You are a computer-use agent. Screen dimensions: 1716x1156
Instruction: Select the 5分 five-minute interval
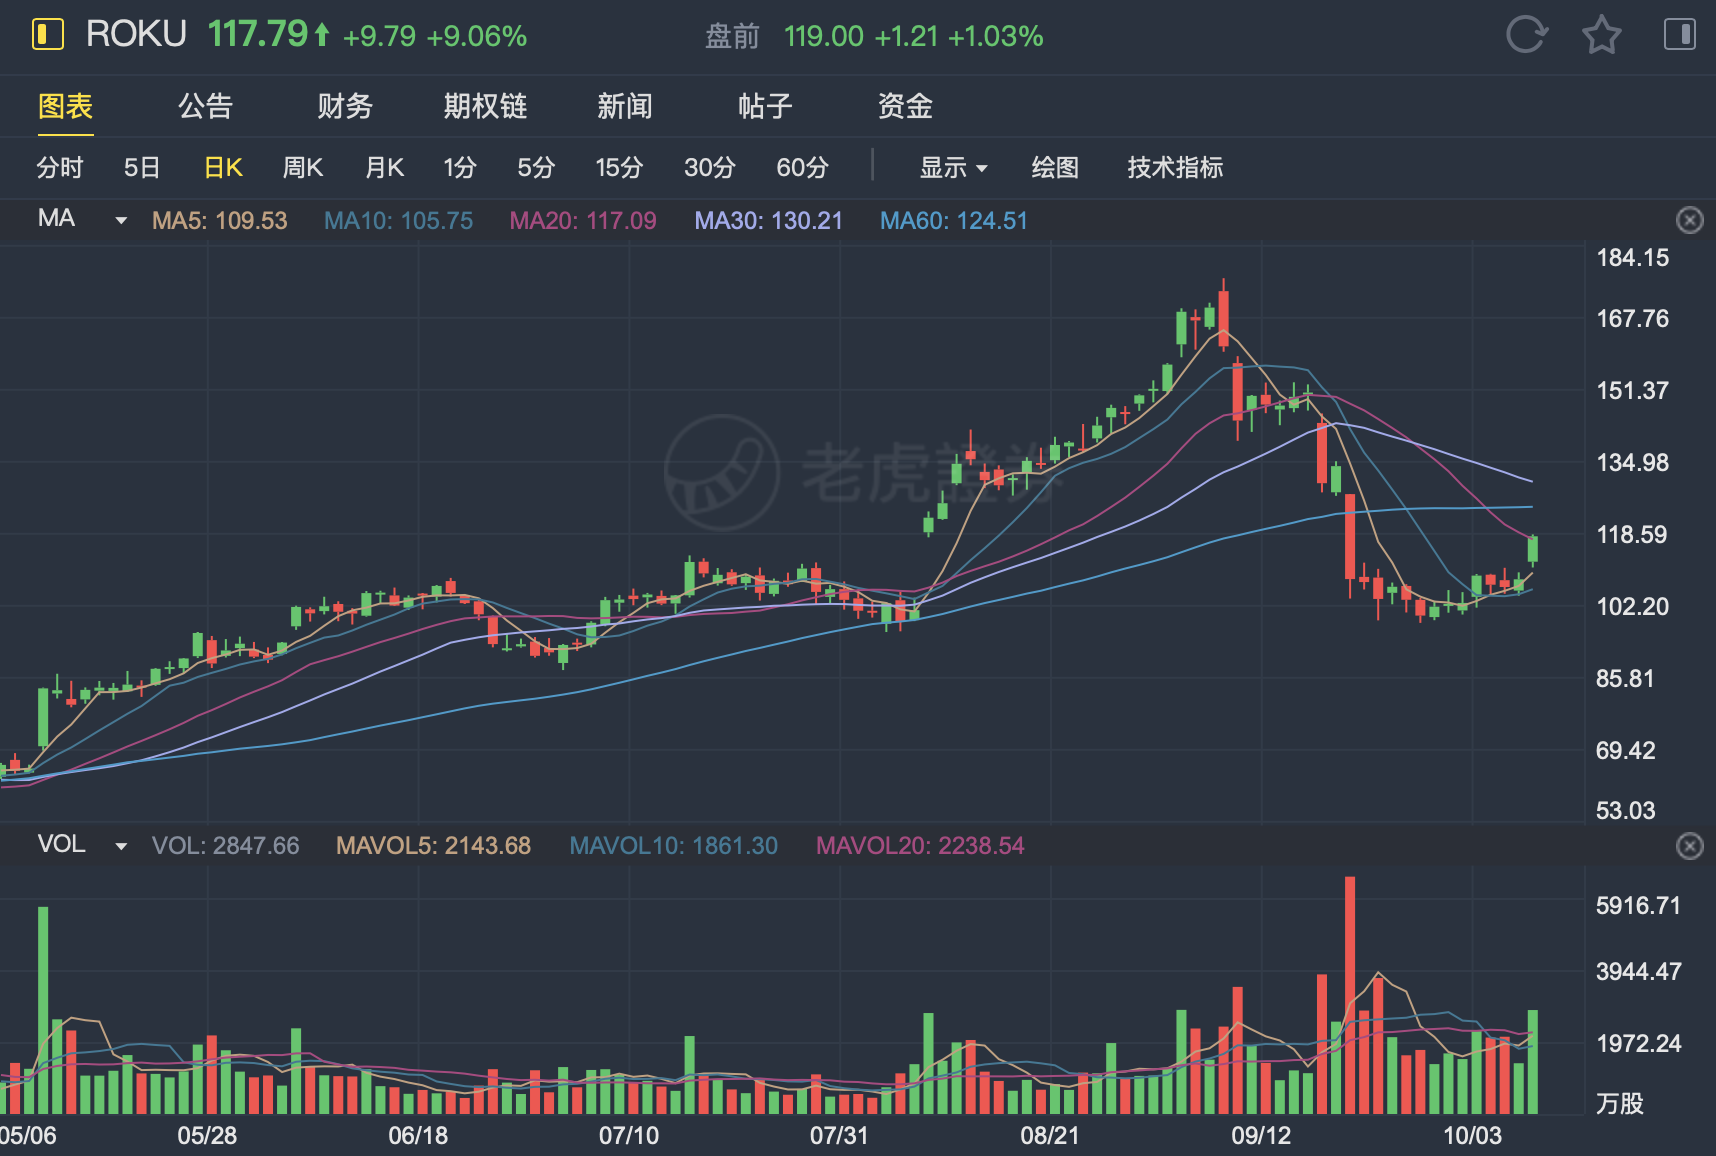tap(536, 168)
